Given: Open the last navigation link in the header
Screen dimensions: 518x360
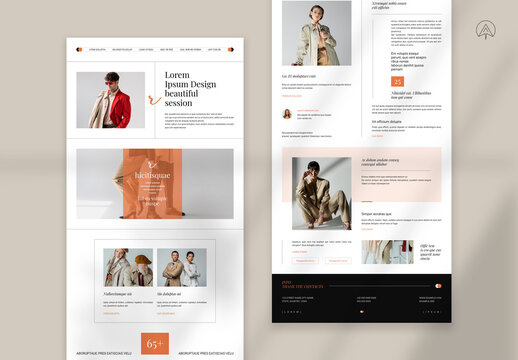Looking at the screenshot, I should pos(214,49).
